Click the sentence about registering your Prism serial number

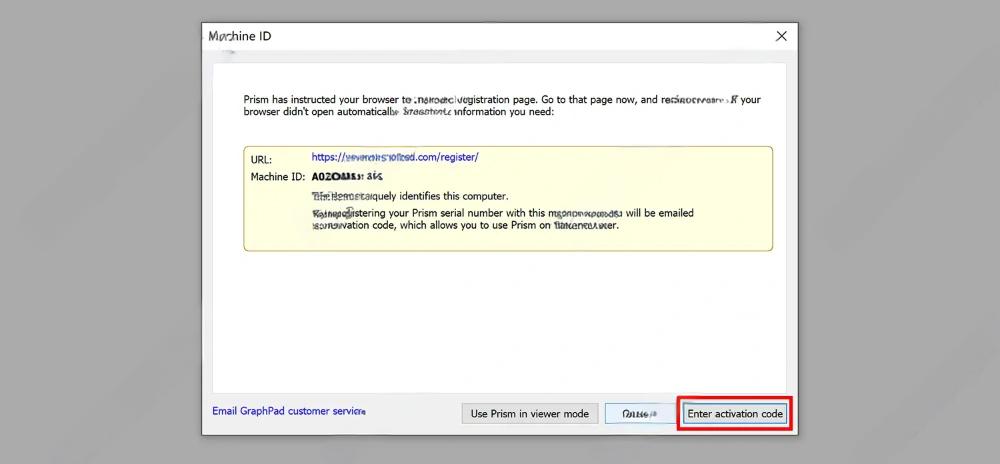[500, 213]
